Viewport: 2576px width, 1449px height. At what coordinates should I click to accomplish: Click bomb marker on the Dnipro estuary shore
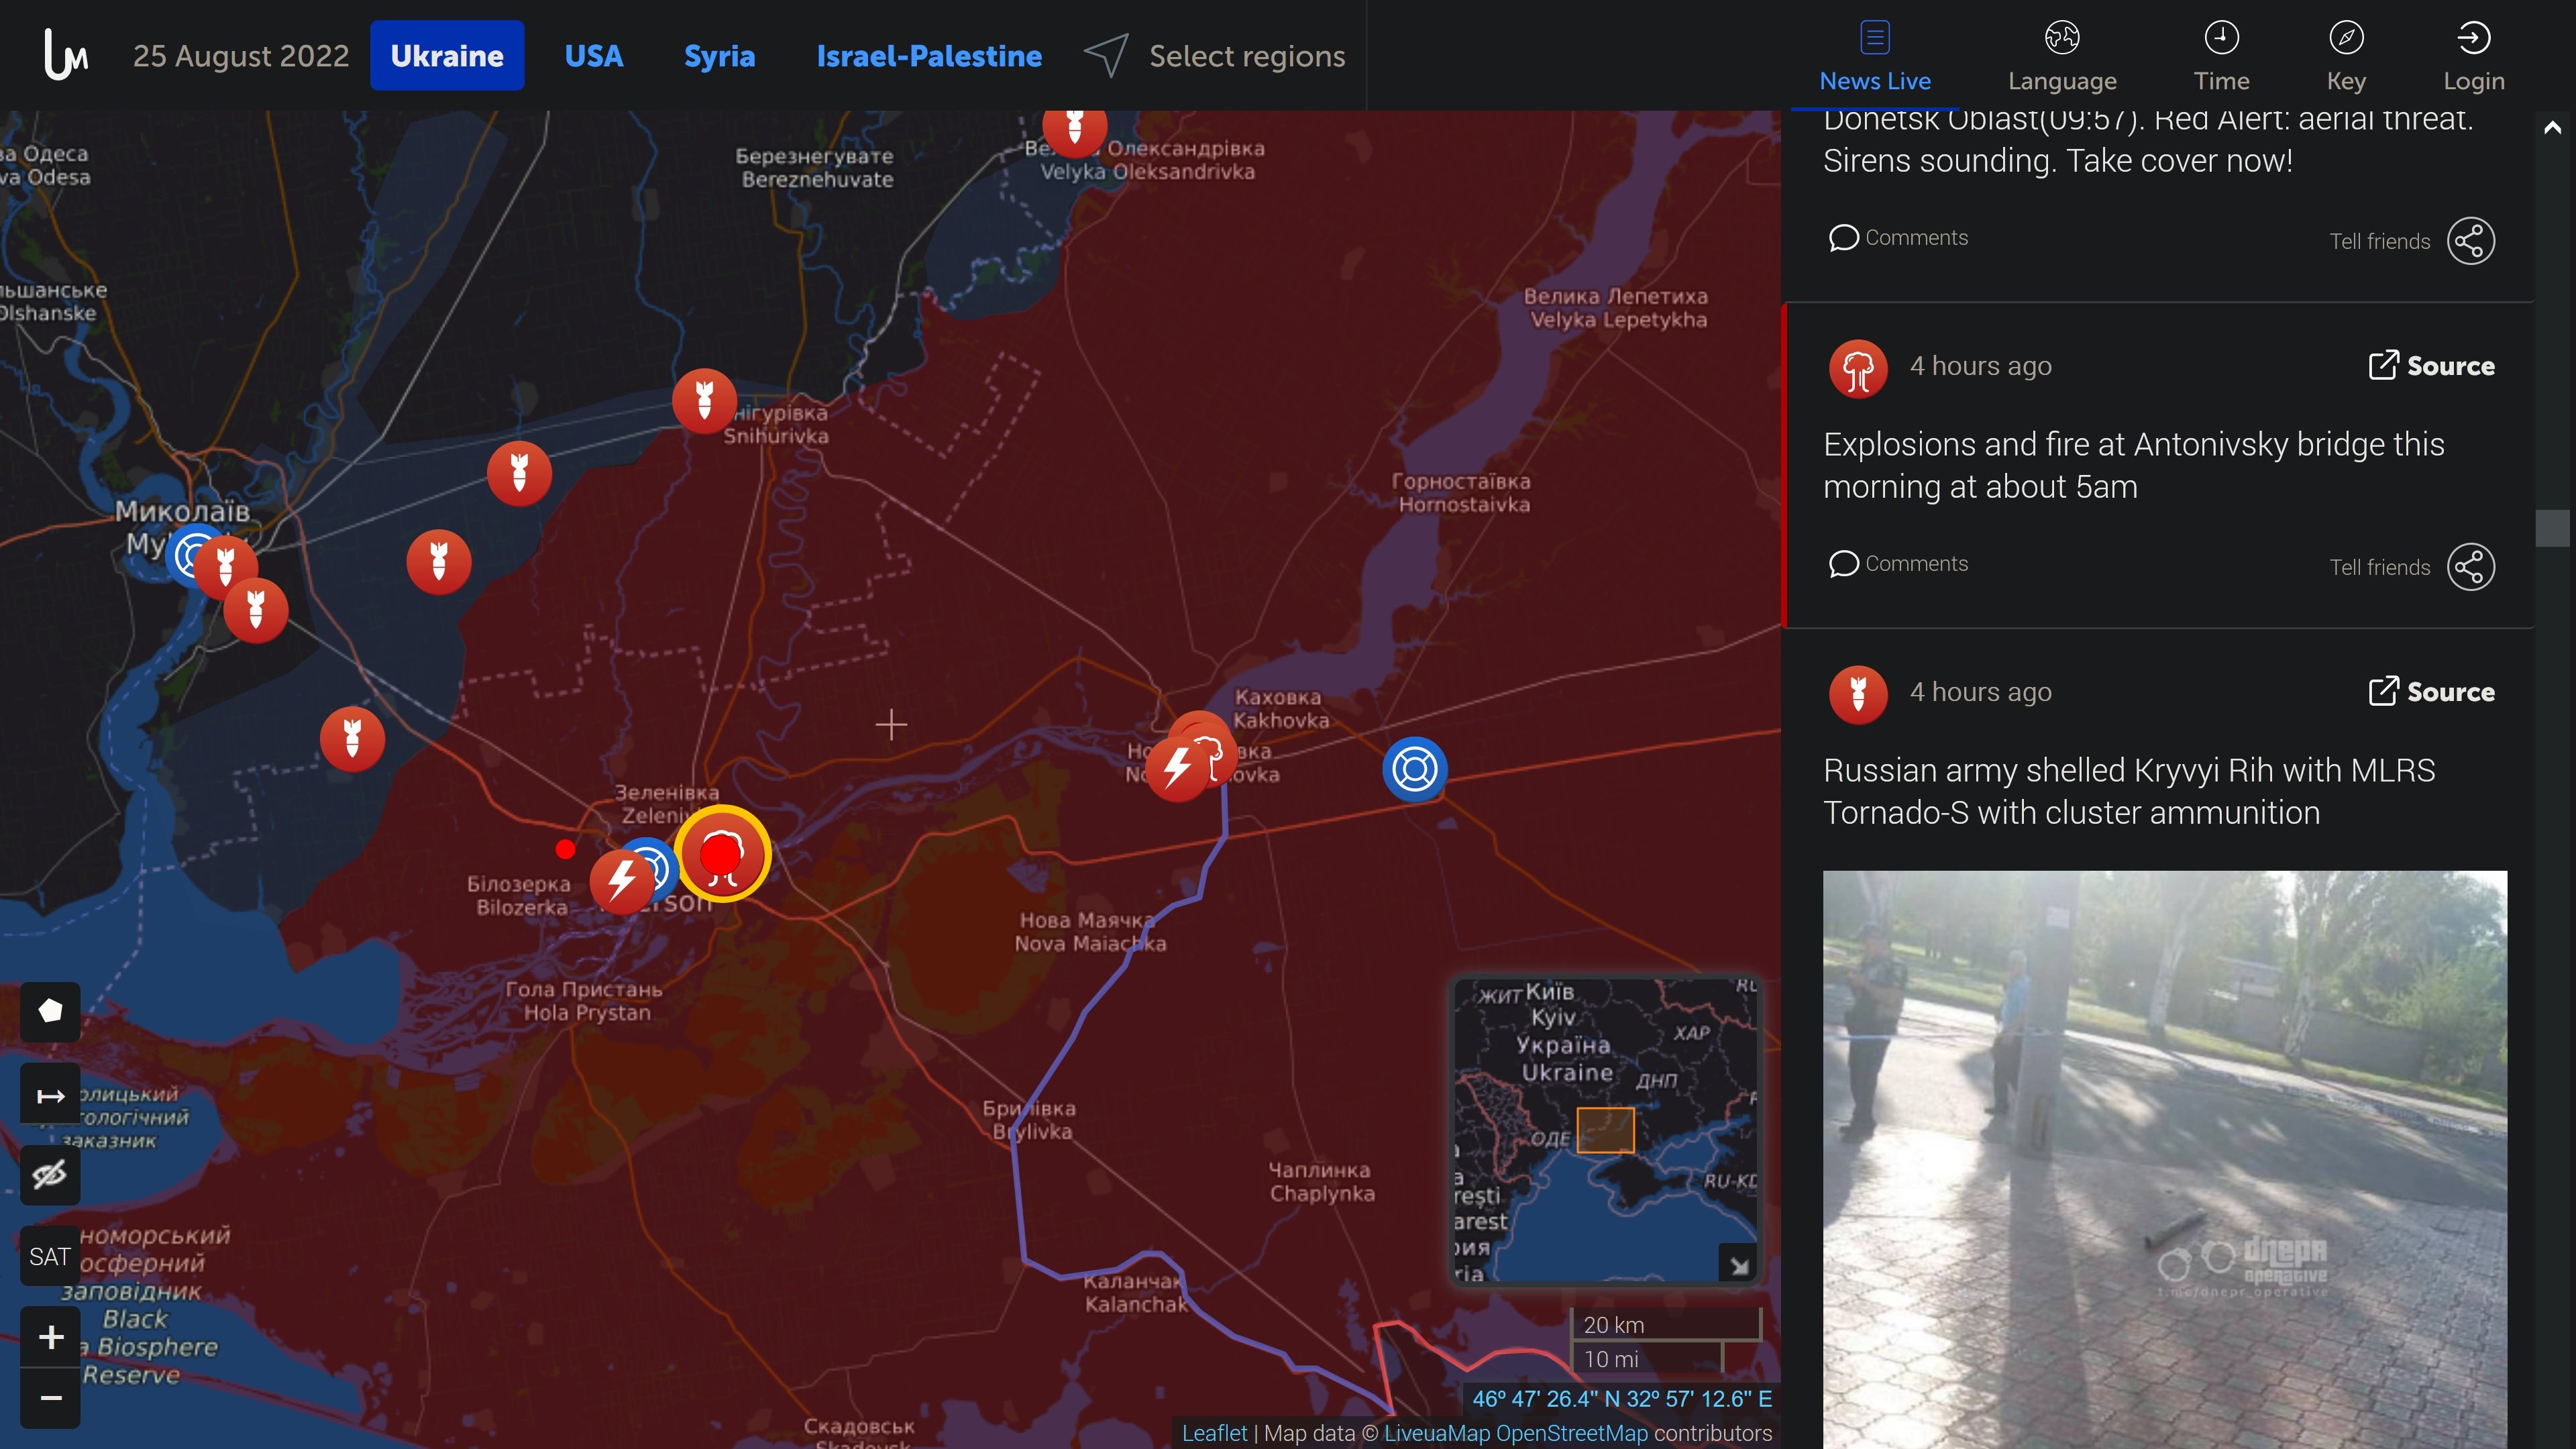coord(352,739)
